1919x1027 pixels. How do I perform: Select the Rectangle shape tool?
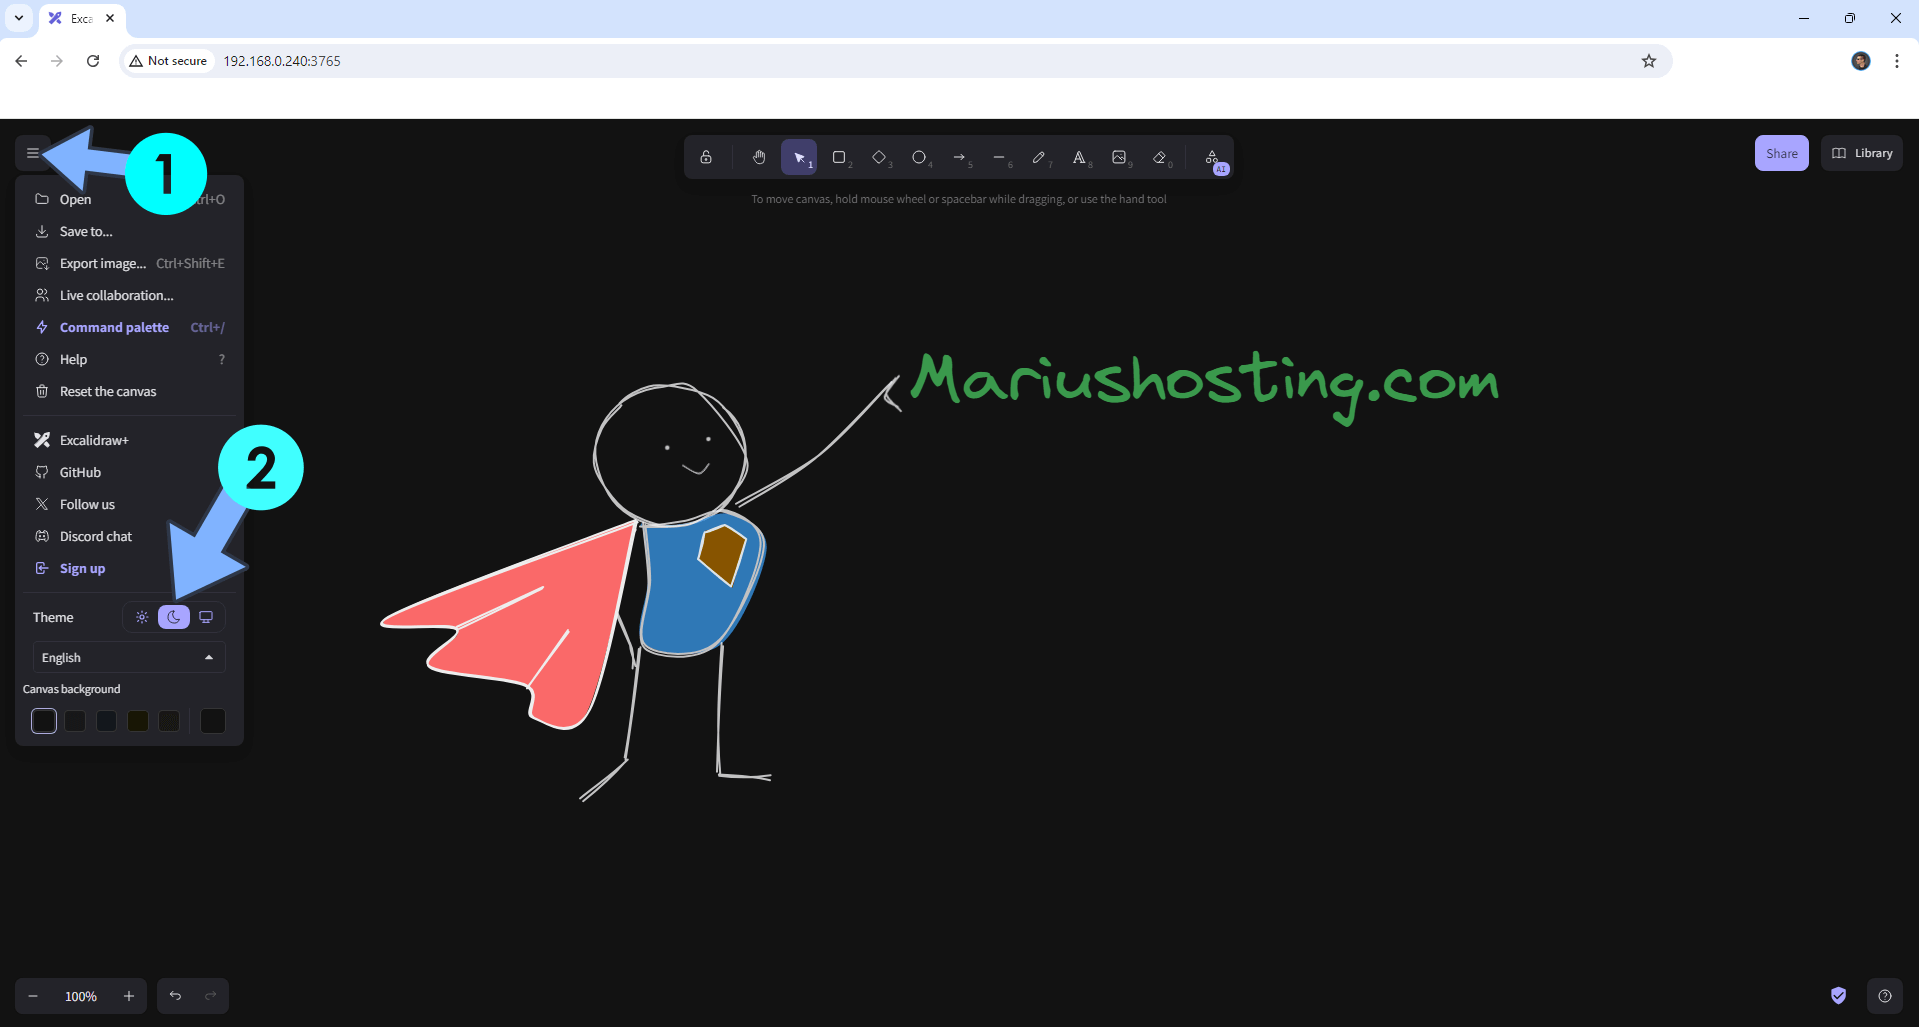(x=839, y=157)
